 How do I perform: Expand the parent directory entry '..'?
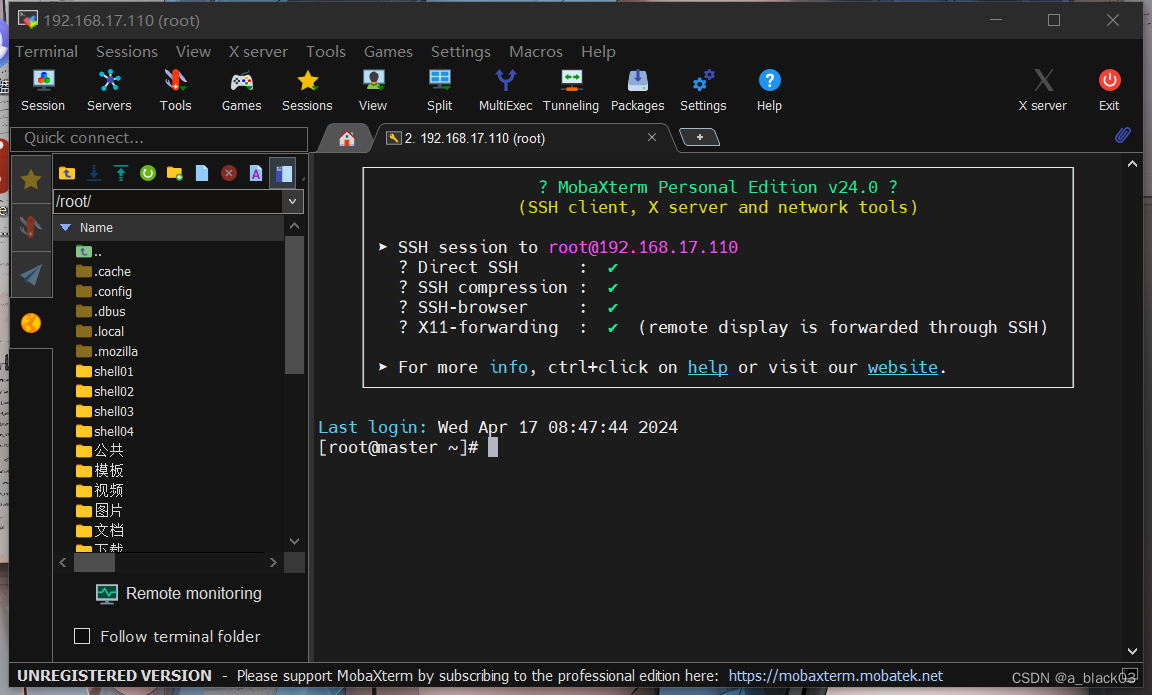click(x=90, y=251)
